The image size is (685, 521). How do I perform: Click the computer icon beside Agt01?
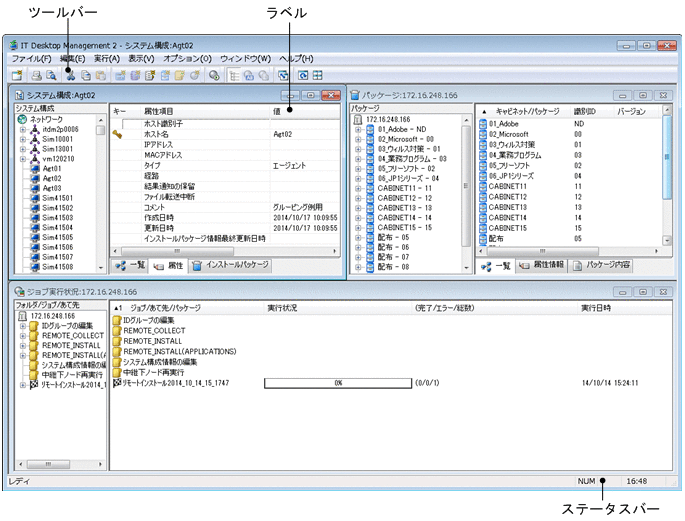[36, 169]
